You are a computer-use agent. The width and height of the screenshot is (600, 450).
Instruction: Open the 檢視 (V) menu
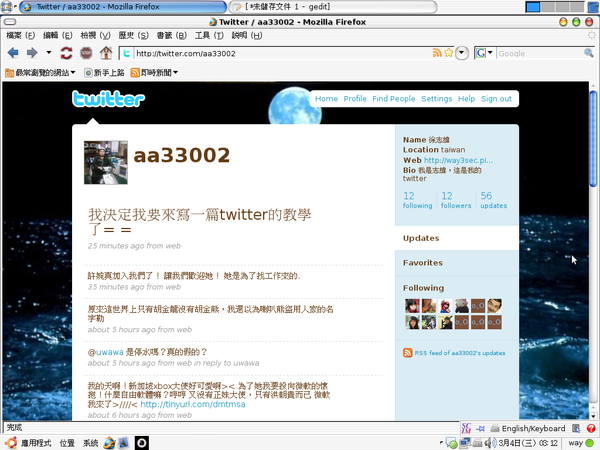pos(95,35)
